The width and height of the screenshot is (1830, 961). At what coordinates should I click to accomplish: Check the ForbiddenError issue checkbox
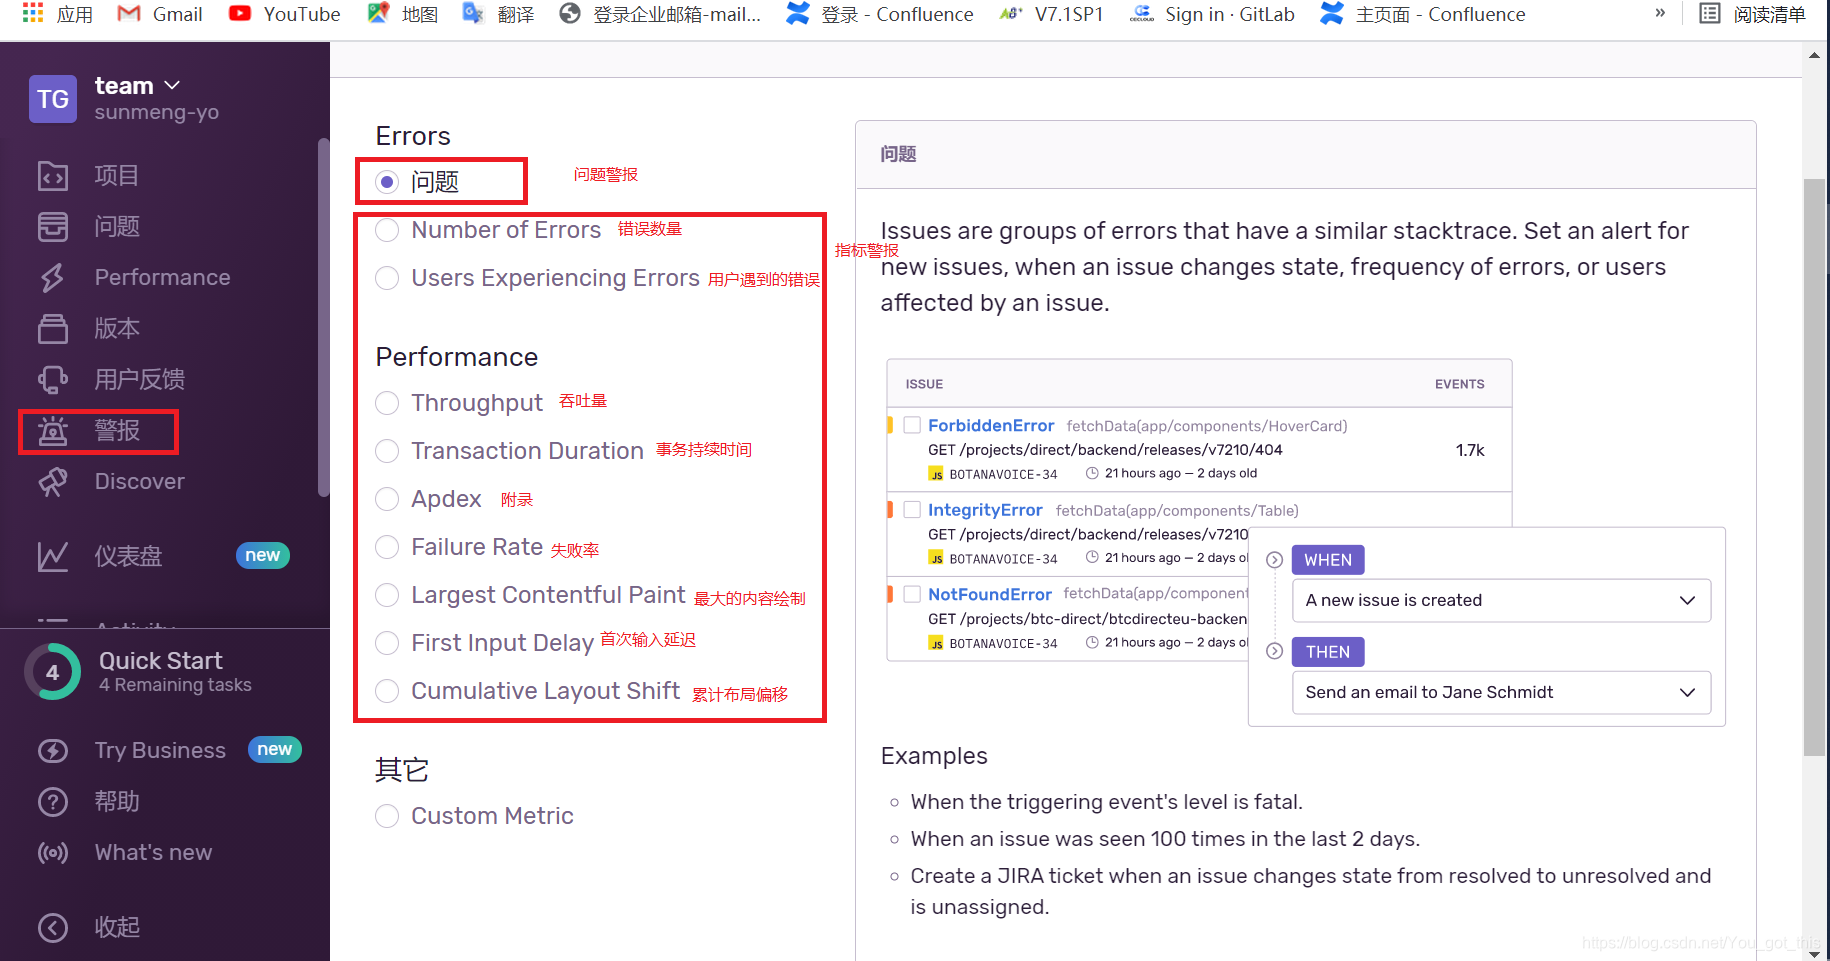[912, 425]
